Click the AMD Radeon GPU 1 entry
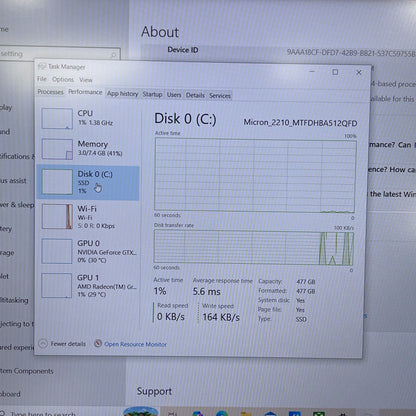 [x=107, y=286]
